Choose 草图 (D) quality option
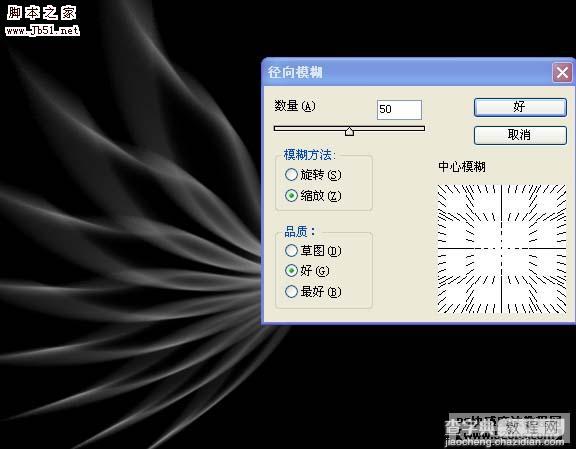 [x=313, y=251]
